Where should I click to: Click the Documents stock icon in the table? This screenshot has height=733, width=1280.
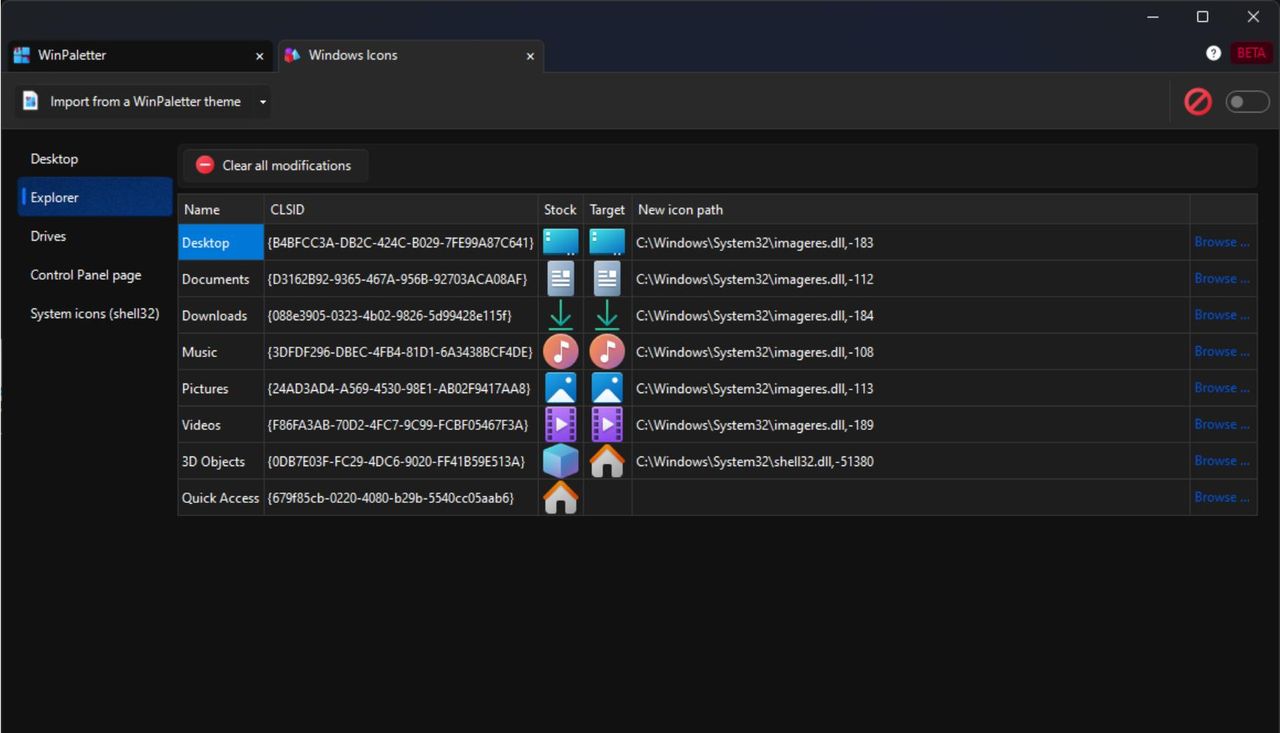[x=560, y=278]
